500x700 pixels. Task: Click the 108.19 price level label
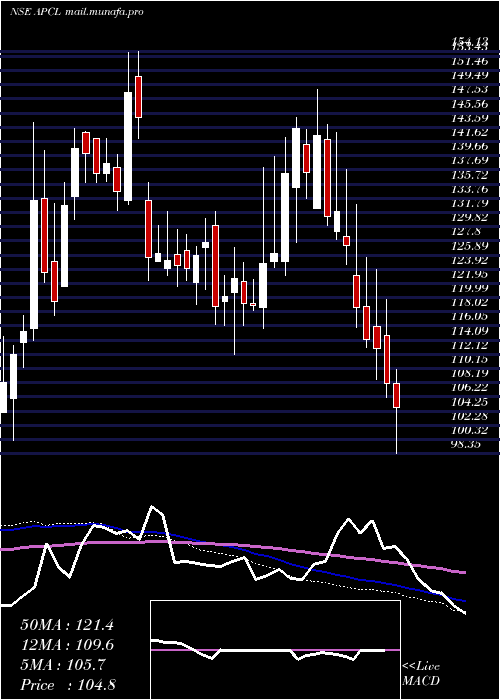click(x=470, y=374)
